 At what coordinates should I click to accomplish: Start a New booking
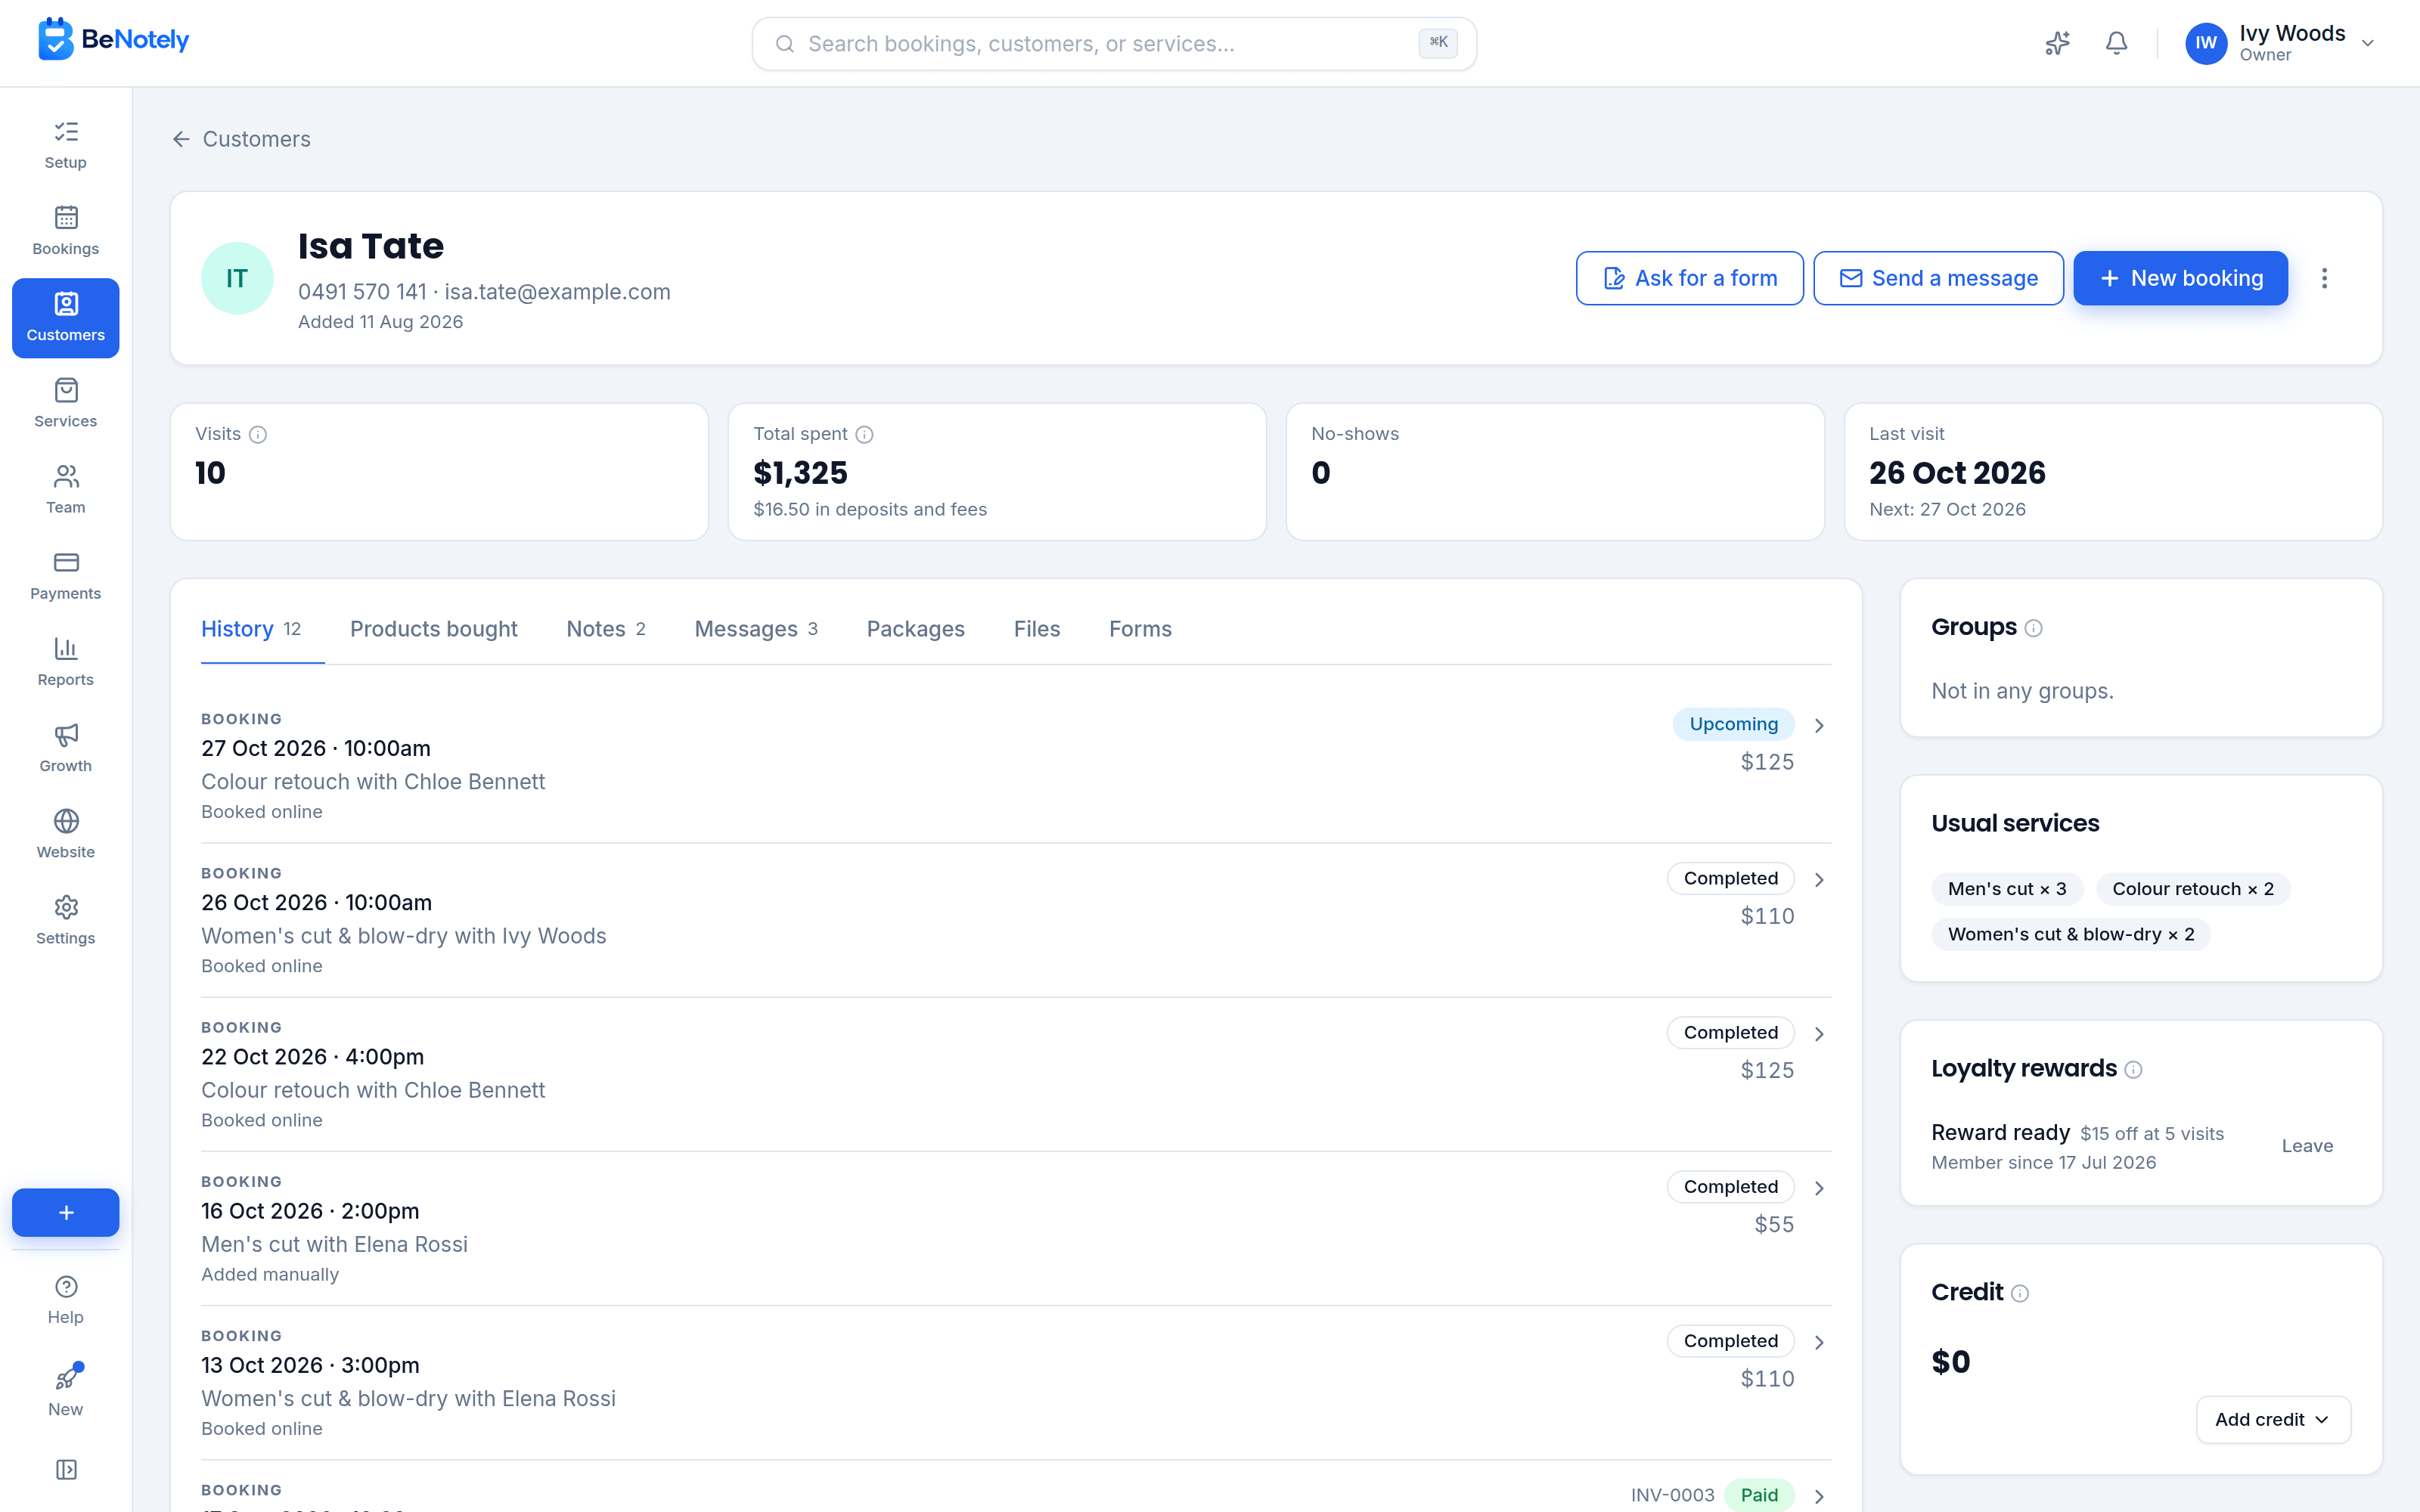[2180, 278]
